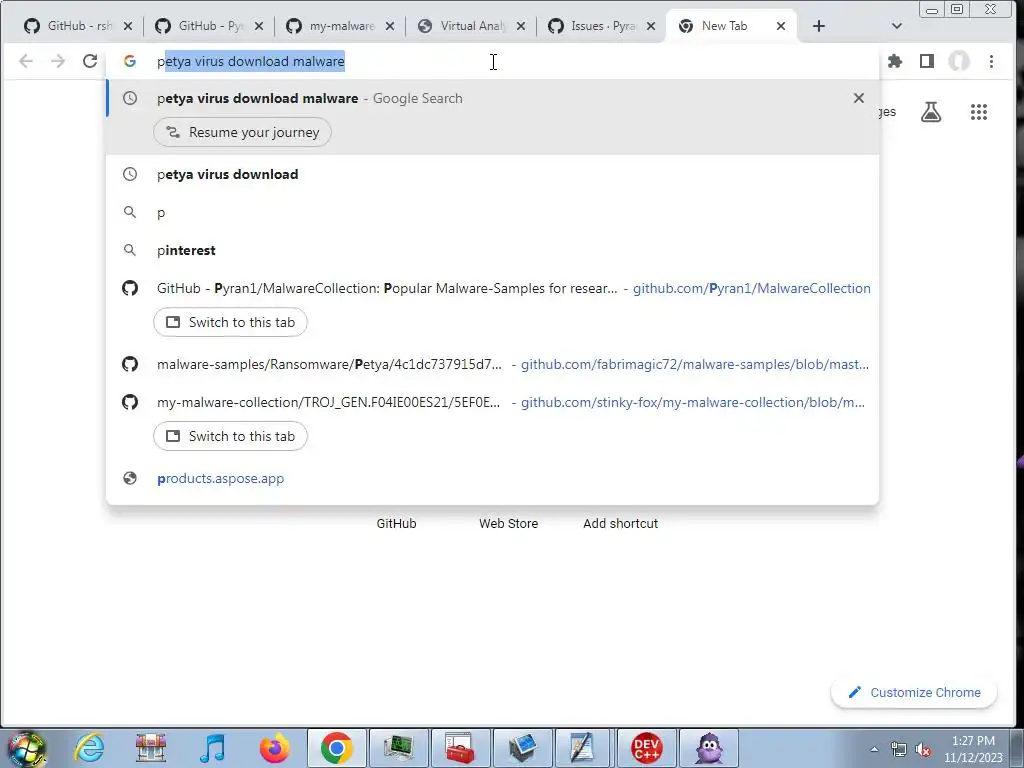The image size is (1024, 768).
Task: Click the network tray icon
Action: [x=899, y=750]
